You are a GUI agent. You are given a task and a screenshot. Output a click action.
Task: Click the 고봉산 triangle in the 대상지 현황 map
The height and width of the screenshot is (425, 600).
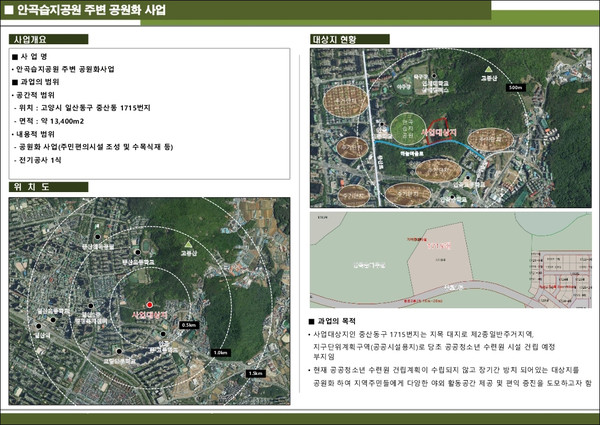point(488,69)
